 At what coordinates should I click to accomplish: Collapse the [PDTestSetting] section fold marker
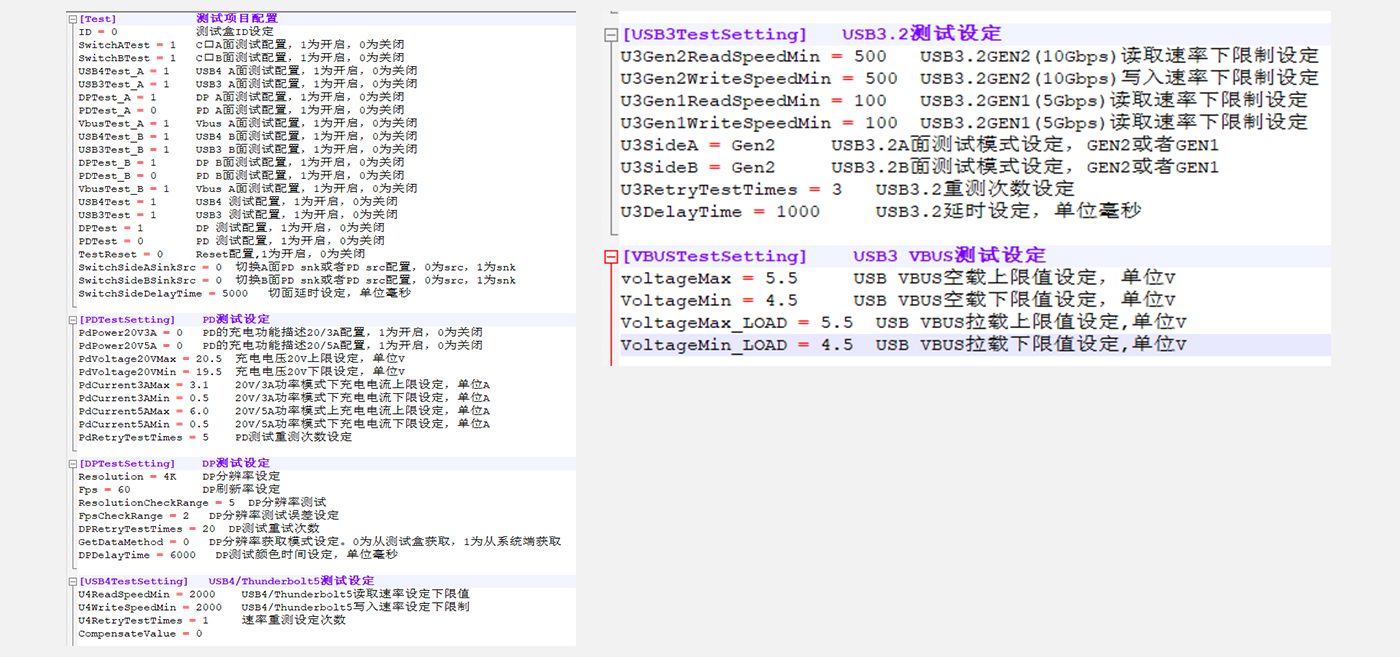coord(72,320)
